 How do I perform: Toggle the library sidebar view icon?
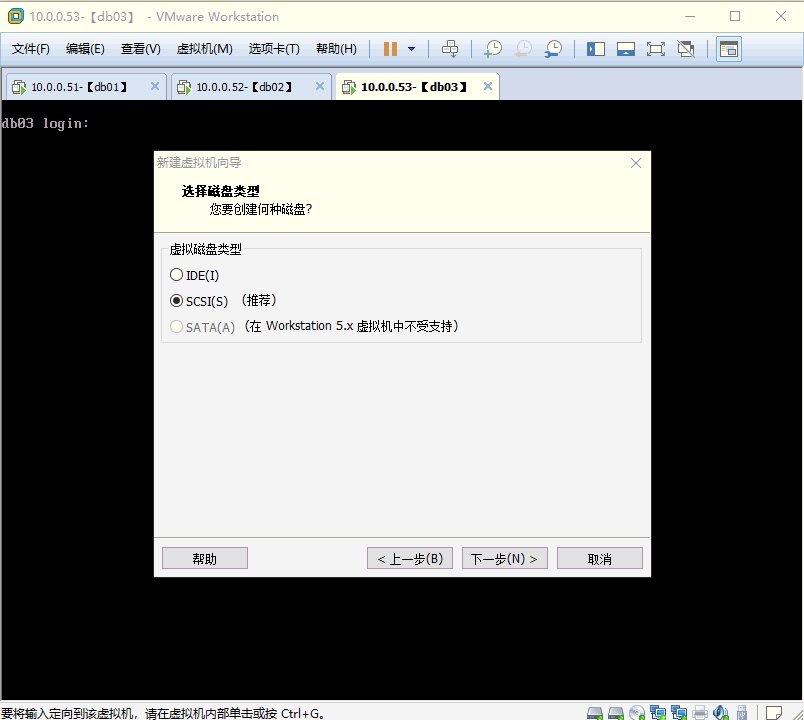pos(596,49)
